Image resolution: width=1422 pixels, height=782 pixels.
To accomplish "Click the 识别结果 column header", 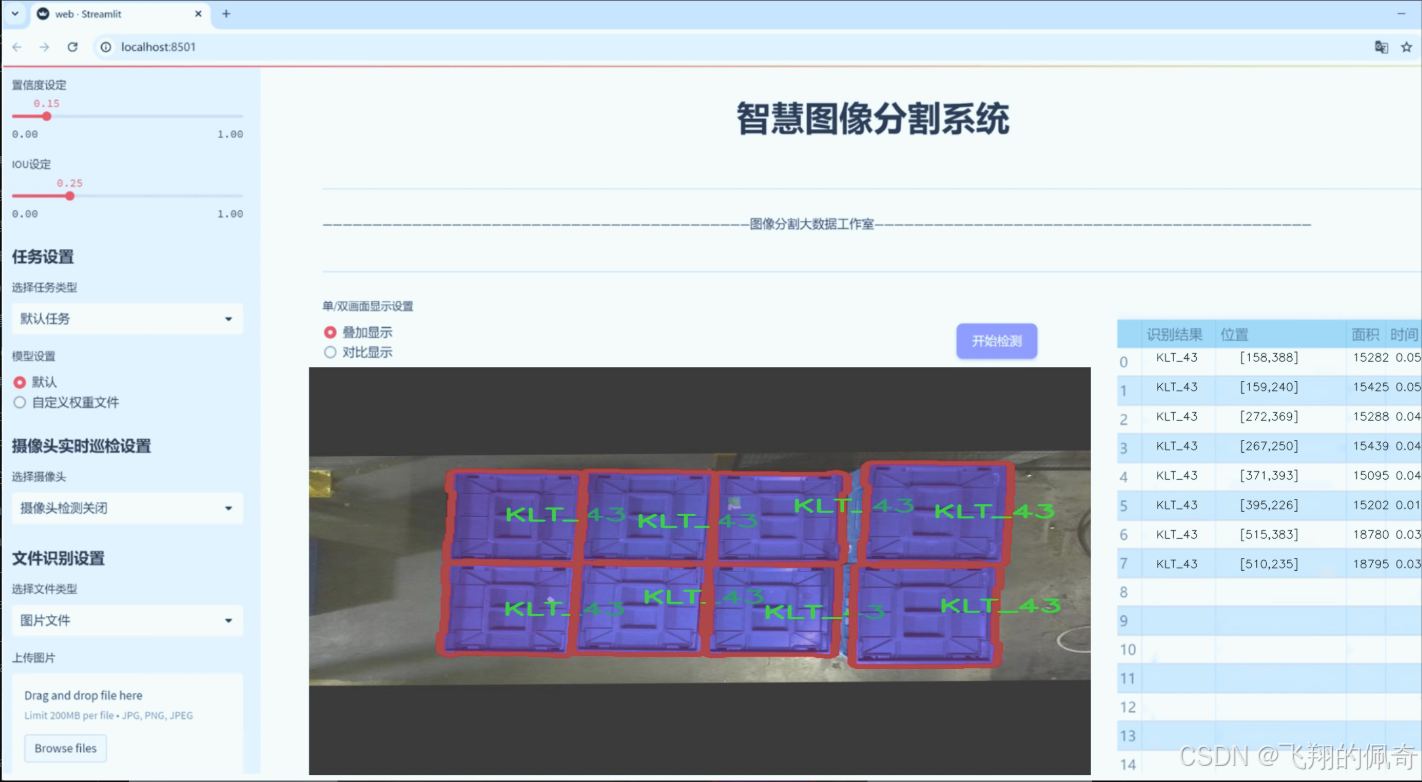I will (1178, 334).
